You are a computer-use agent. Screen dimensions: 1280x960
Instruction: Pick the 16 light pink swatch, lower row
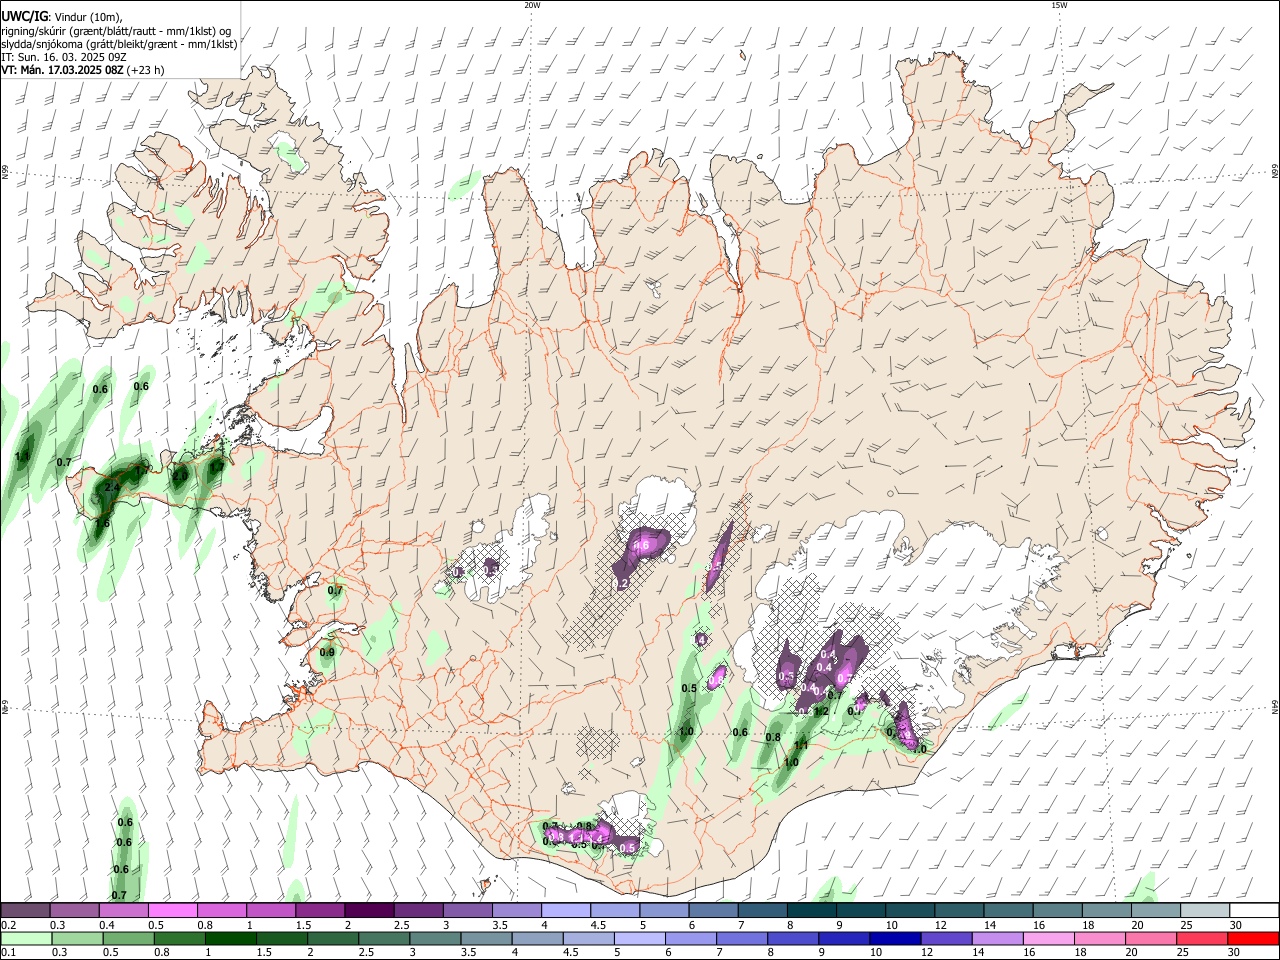click(x=1047, y=938)
